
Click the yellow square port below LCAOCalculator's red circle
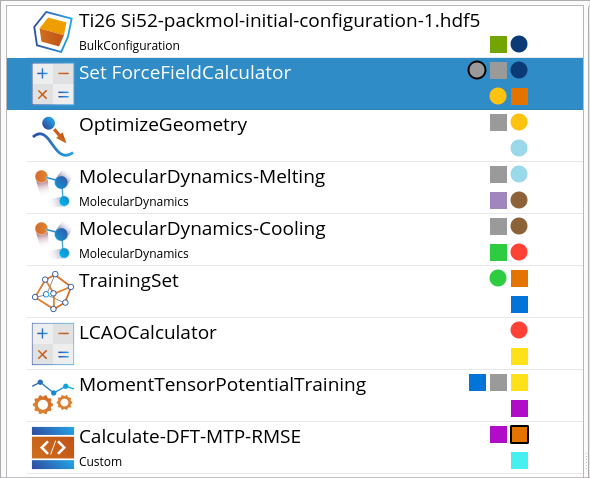(519, 356)
